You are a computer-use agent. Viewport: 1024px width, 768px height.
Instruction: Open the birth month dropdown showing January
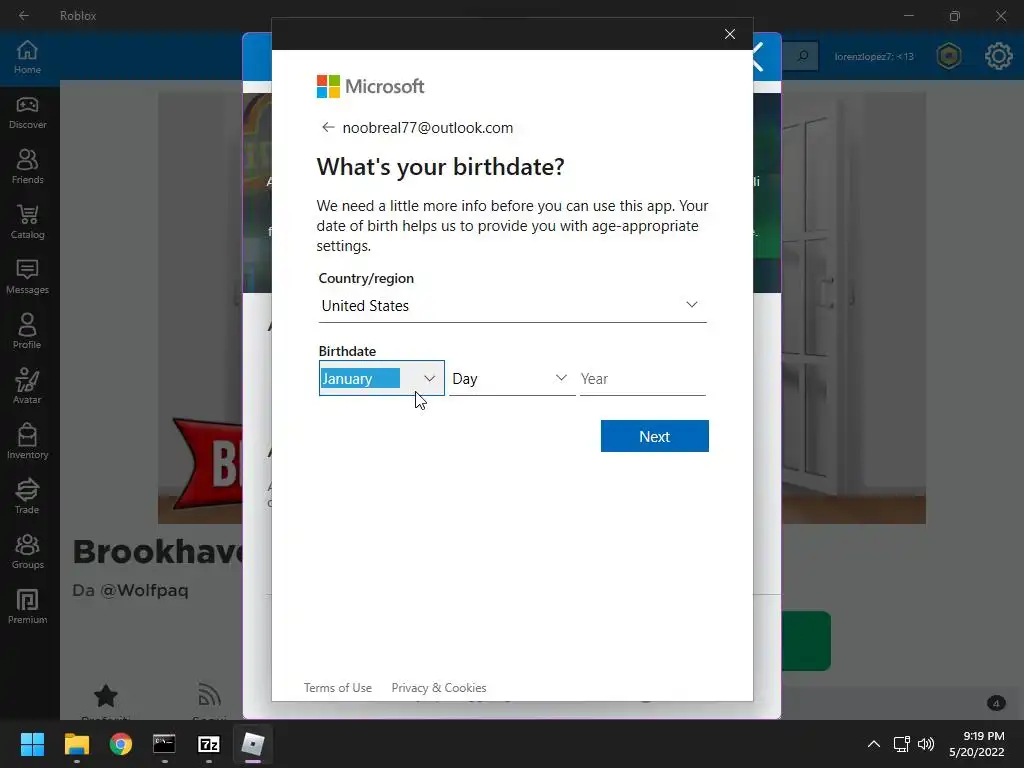tap(381, 378)
